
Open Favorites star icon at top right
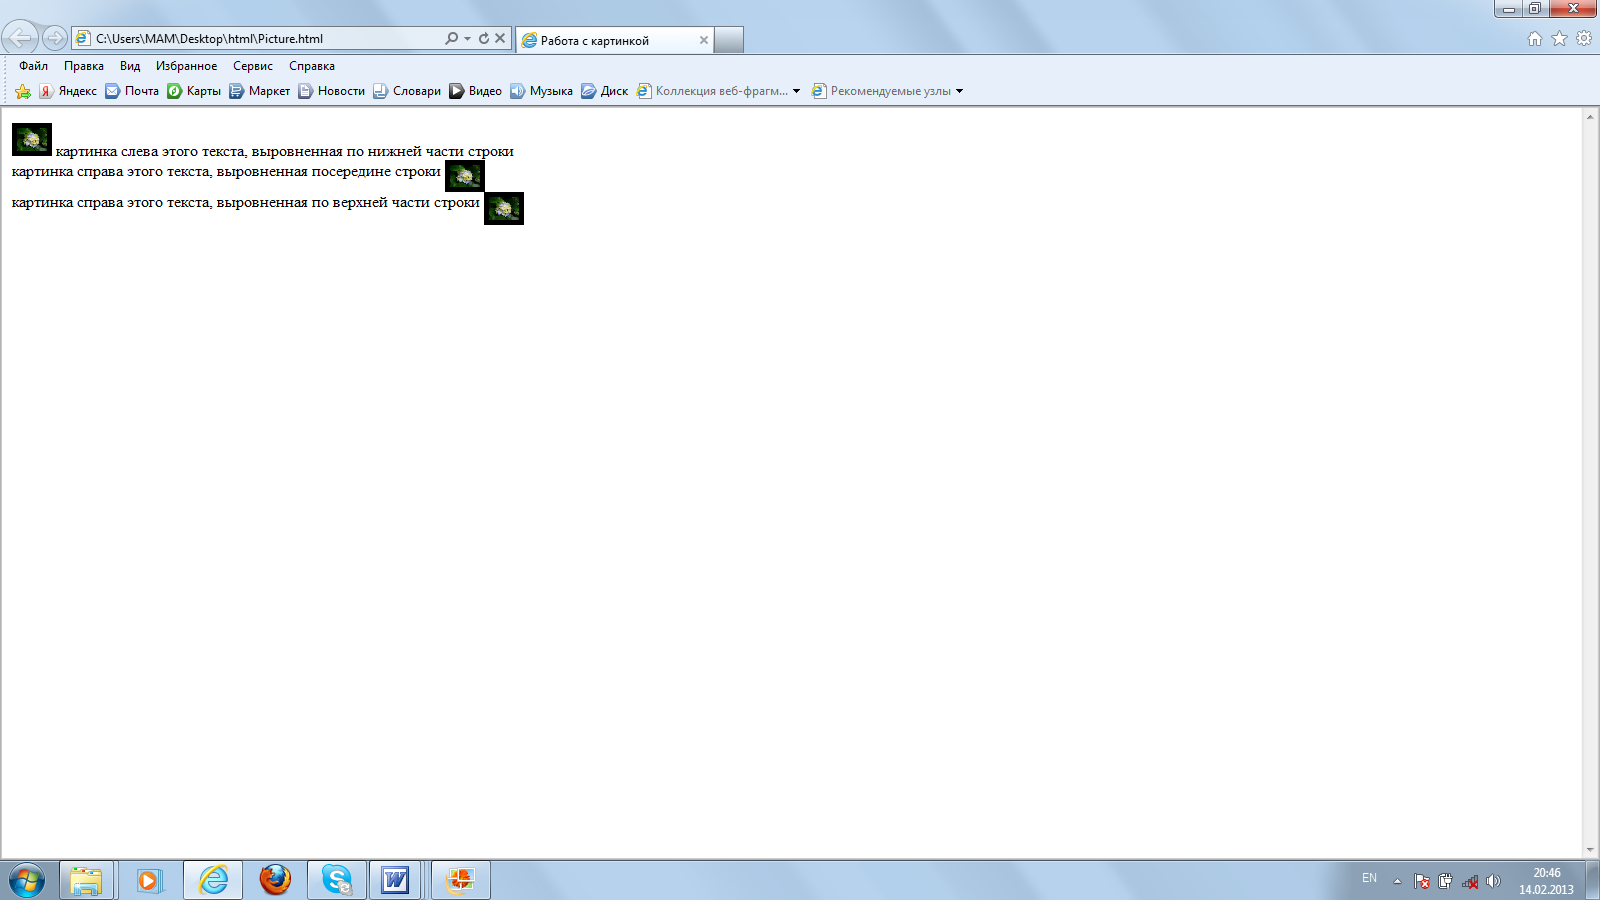coord(1559,38)
